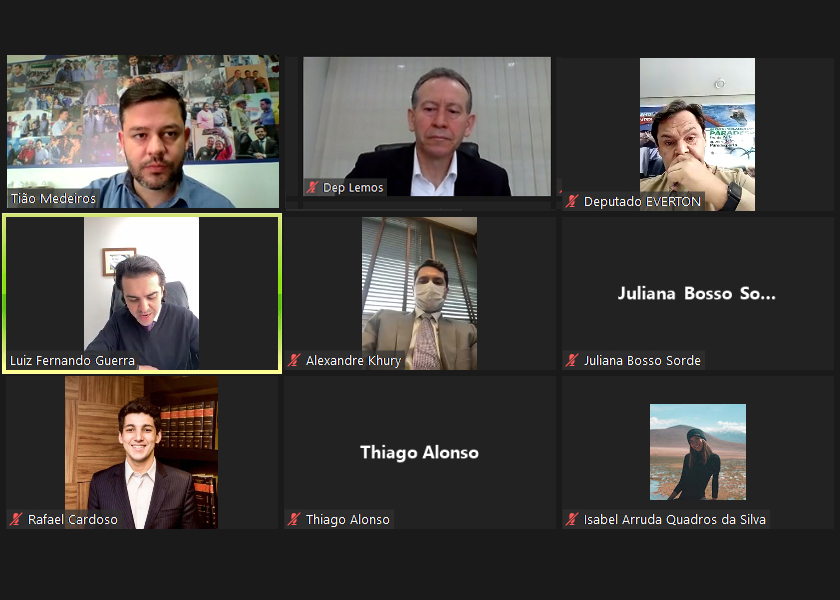Viewport: 840px width, 600px height.
Task: Click Juliana Bosso So... name placeholder
Action: point(696,293)
